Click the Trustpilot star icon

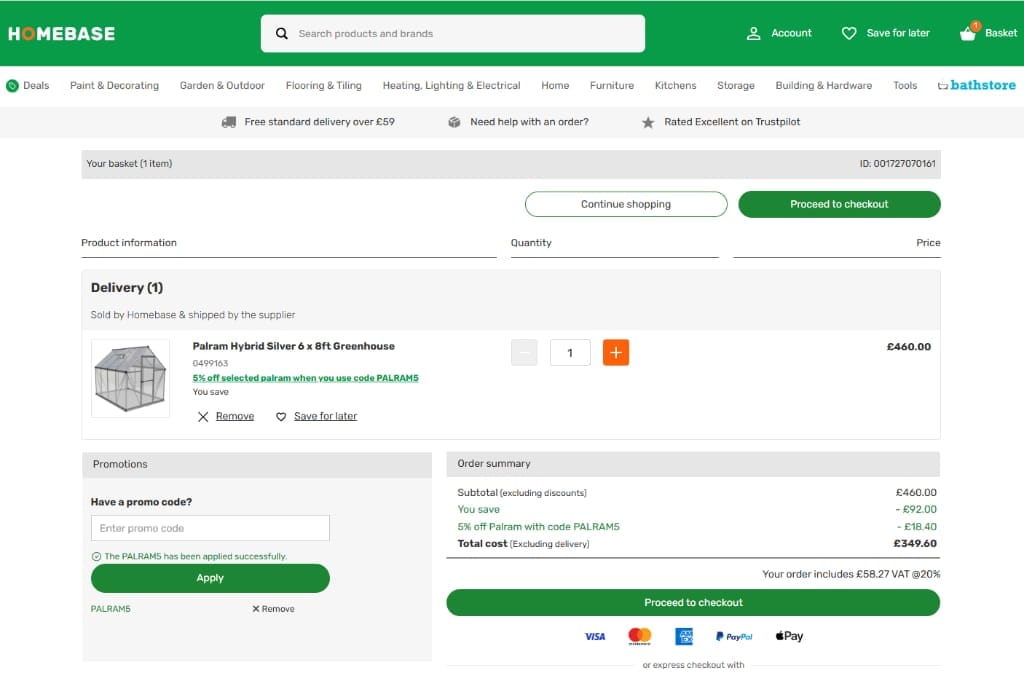click(647, 122)
